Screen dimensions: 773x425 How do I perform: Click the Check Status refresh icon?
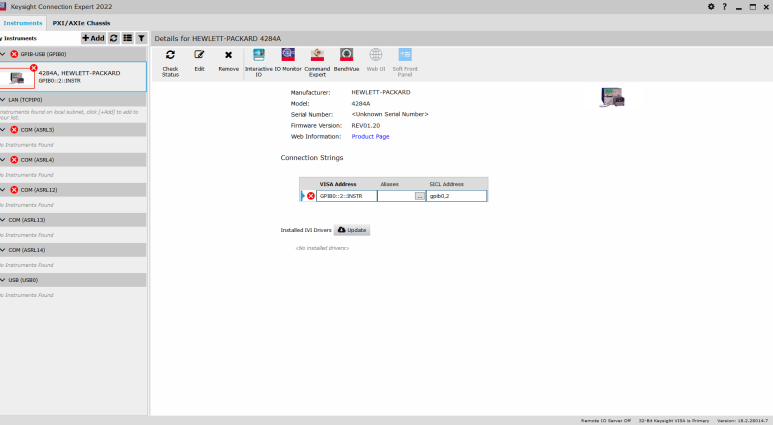pos(170,55)
